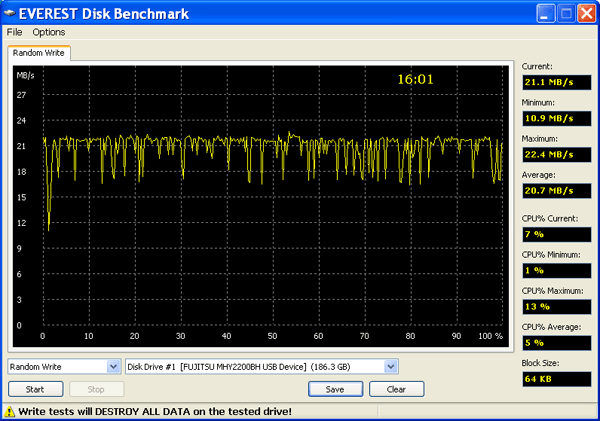Click the CPU% Current 7 % value
This screenshot has height=421, width=600.
click(557, 234)
